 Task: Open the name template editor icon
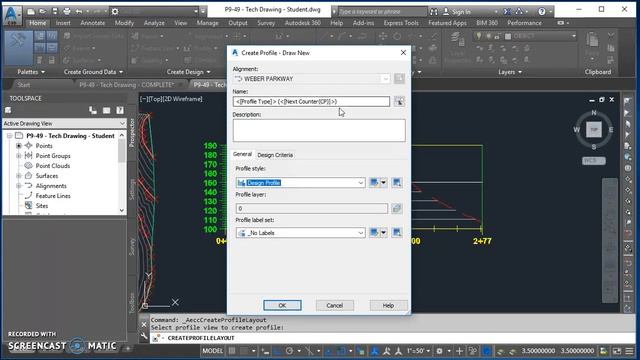(x=399, y=102)
